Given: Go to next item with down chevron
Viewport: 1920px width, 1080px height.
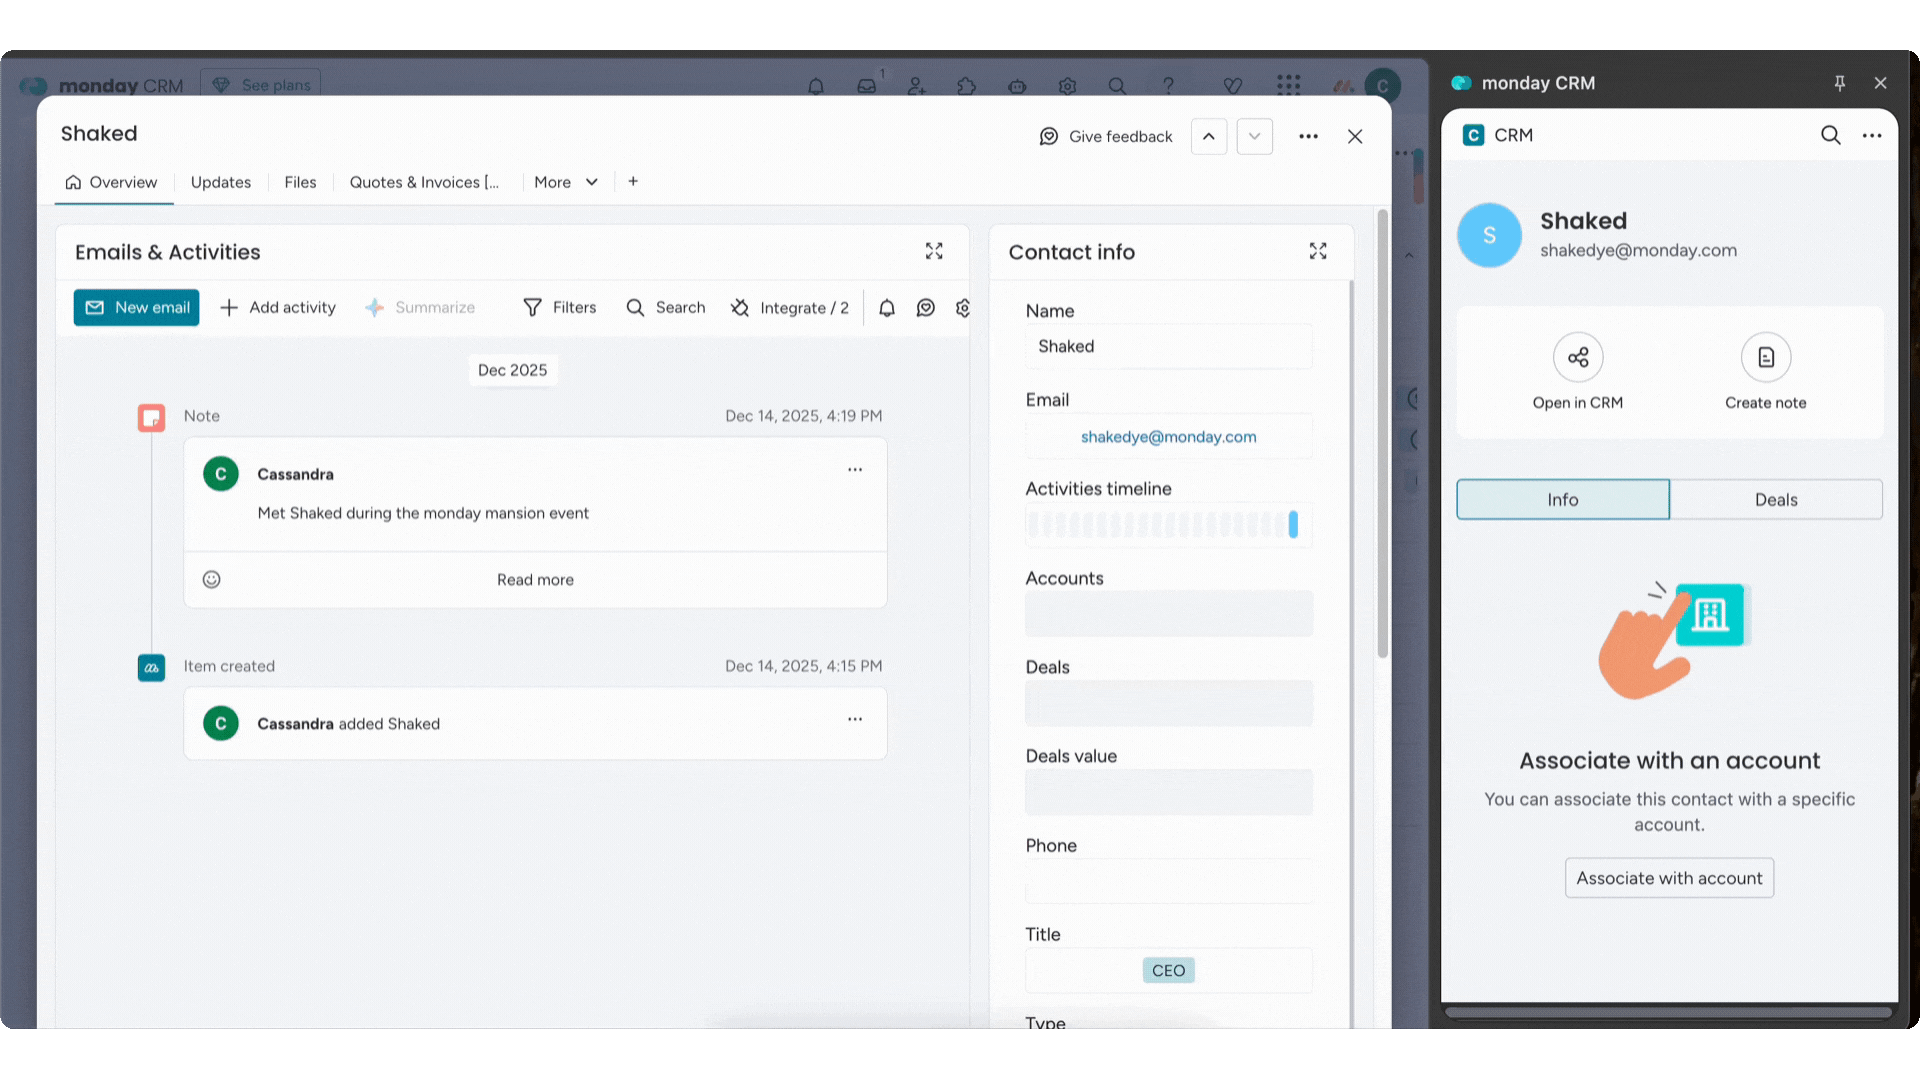Looking at the screenshot, I should [x=1254, y=136].
